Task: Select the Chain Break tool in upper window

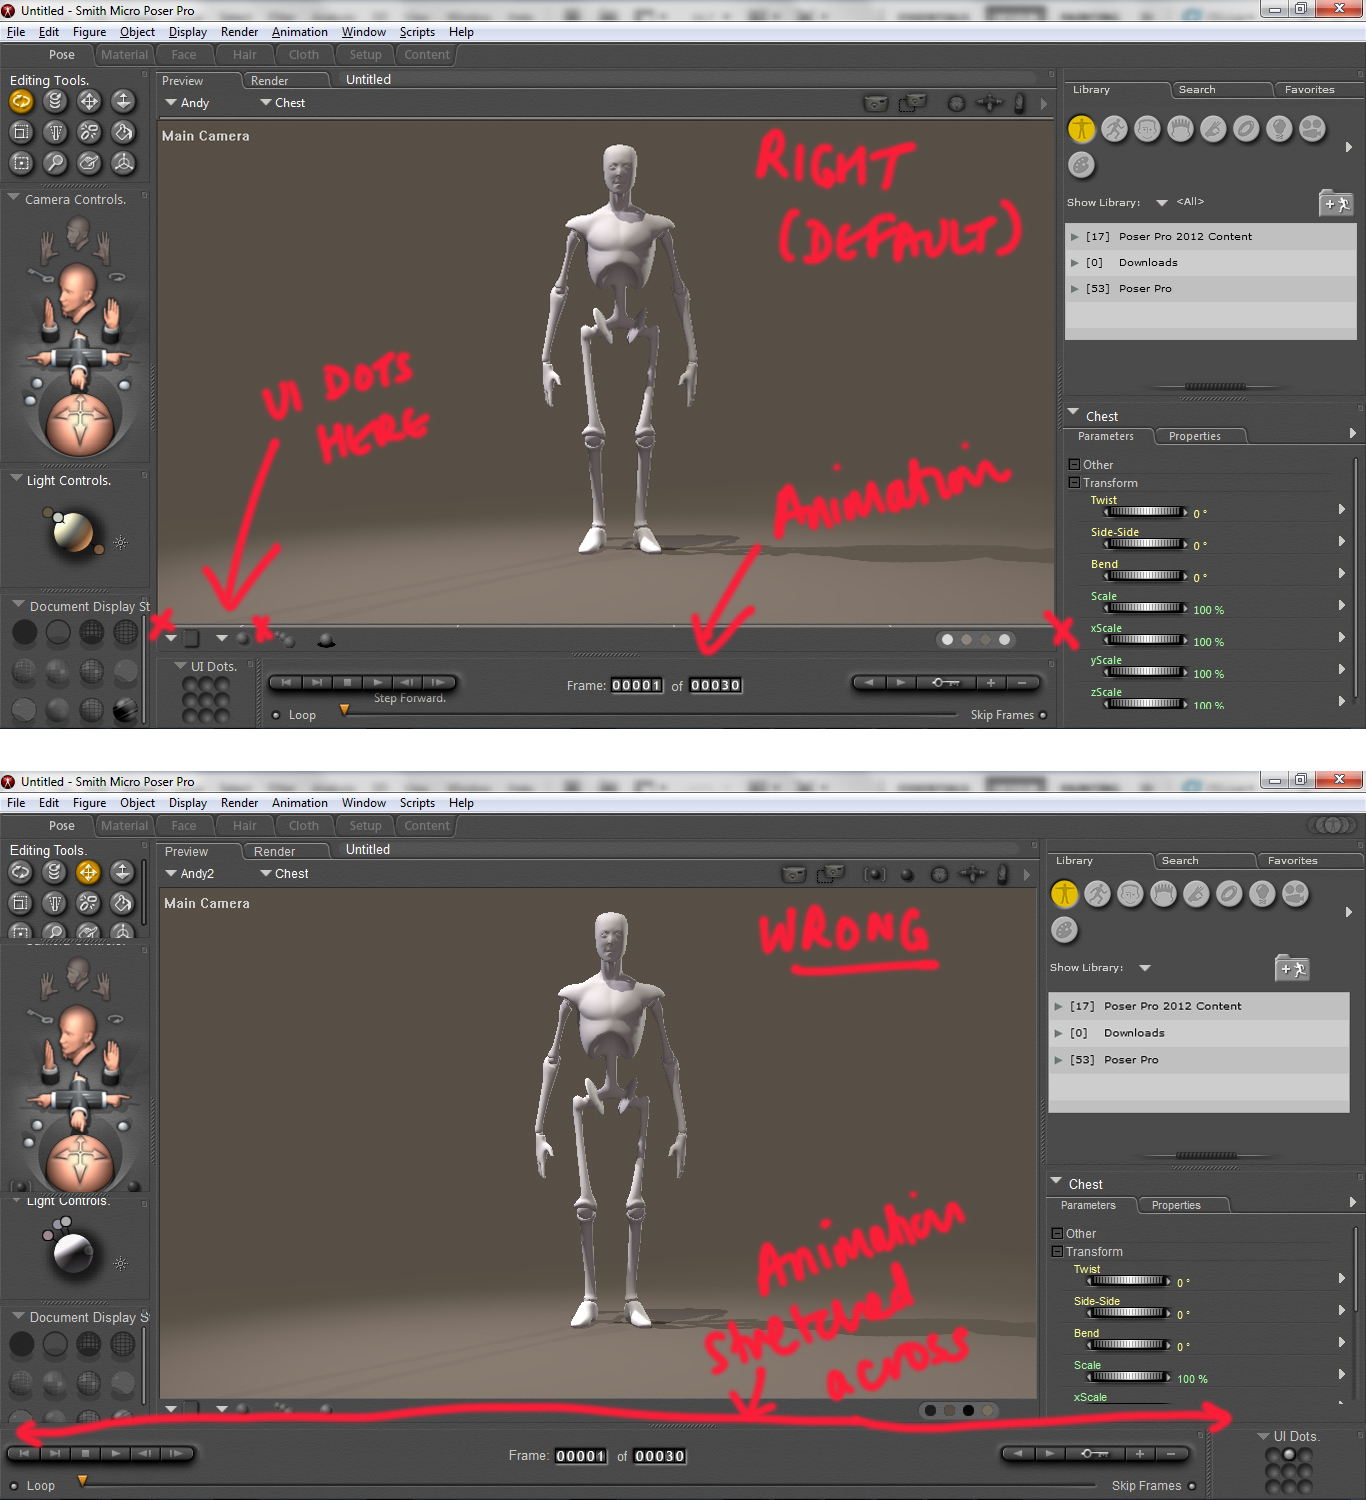Action: [89, 132]
